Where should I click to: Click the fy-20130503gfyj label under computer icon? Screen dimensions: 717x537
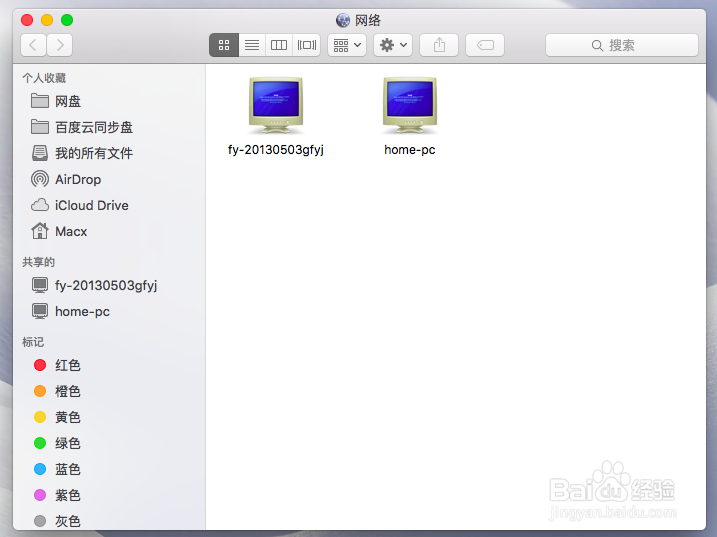click(x=276, y=150)
